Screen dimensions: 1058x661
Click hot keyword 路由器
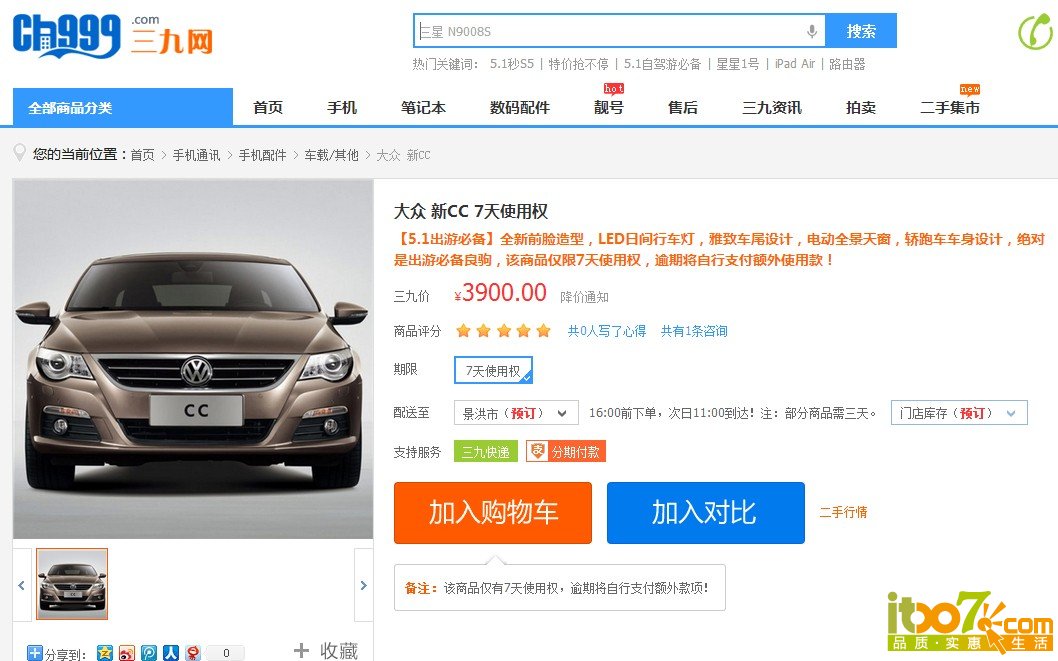tap(847, 64)
